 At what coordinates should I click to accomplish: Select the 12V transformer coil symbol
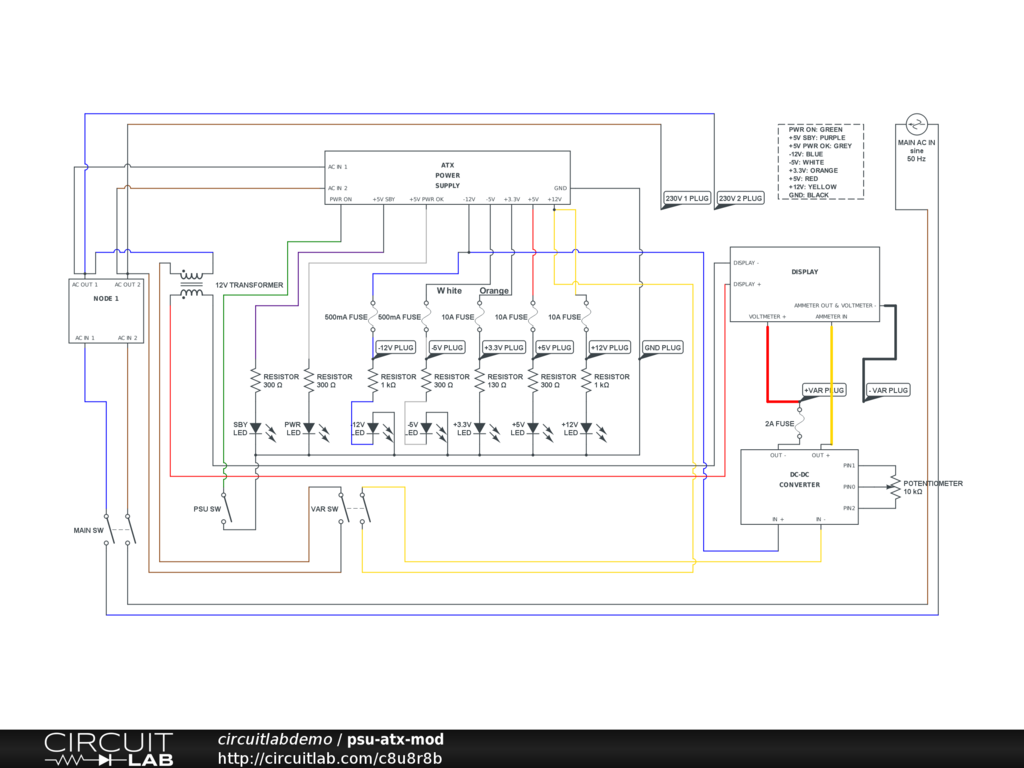pyautogui.click(x=190, y=283)
